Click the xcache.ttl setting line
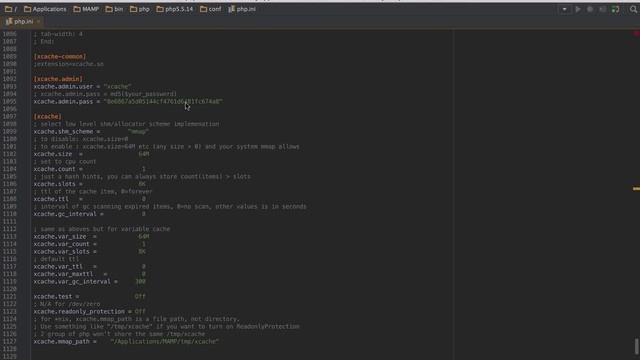Screen dimensions: 640x360 (x=90, y=199)
